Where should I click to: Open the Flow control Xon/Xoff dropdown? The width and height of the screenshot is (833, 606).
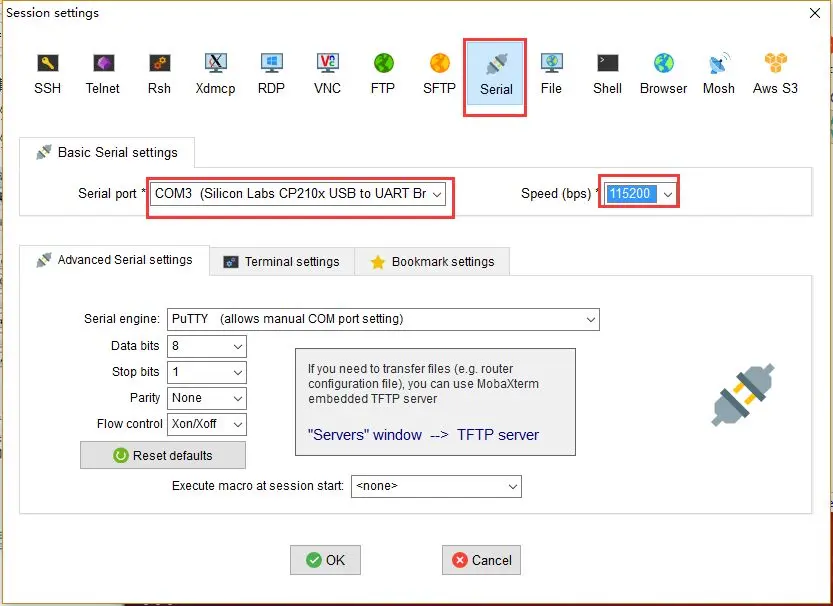point(207,424)
